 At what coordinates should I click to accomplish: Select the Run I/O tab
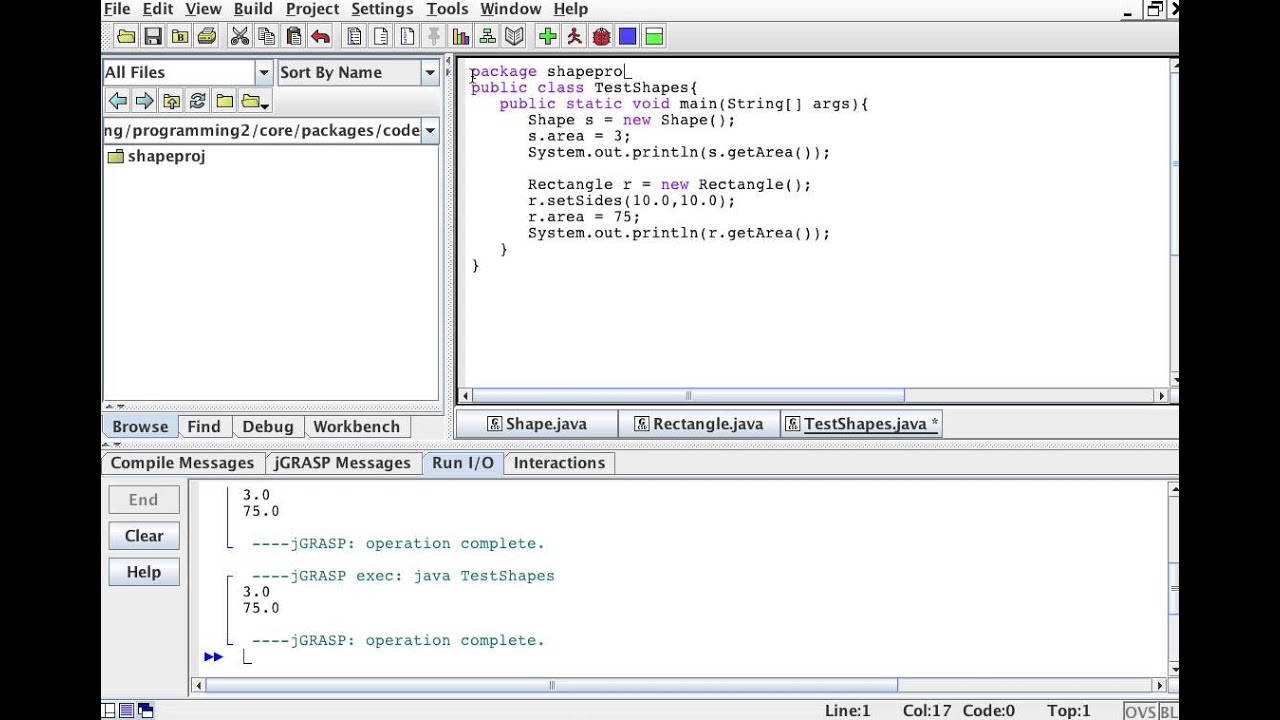[462, 463]
